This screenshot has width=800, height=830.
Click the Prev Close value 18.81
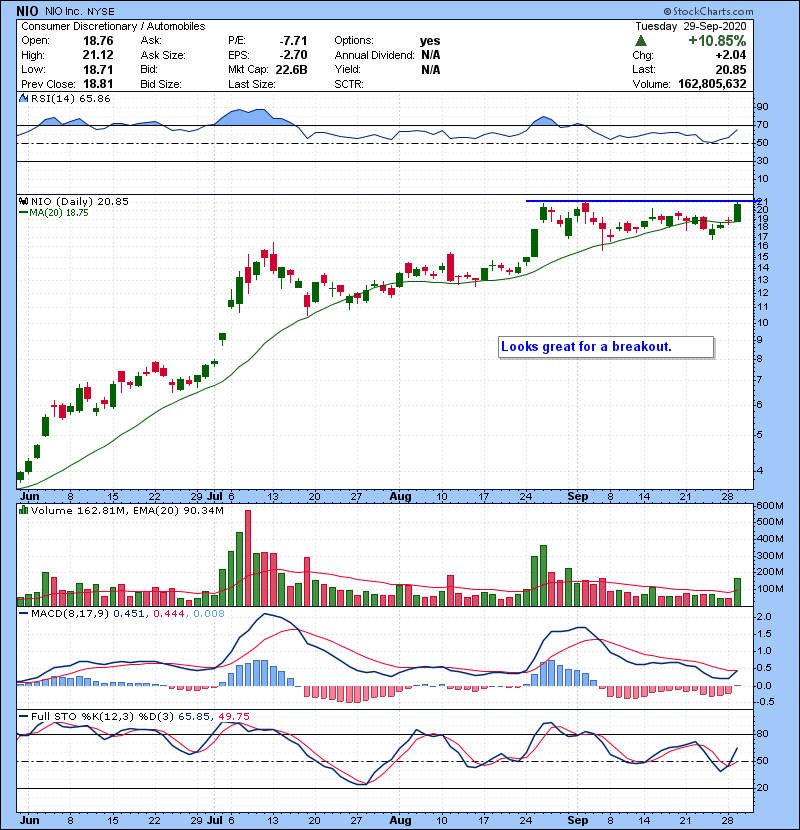(98, 84)
